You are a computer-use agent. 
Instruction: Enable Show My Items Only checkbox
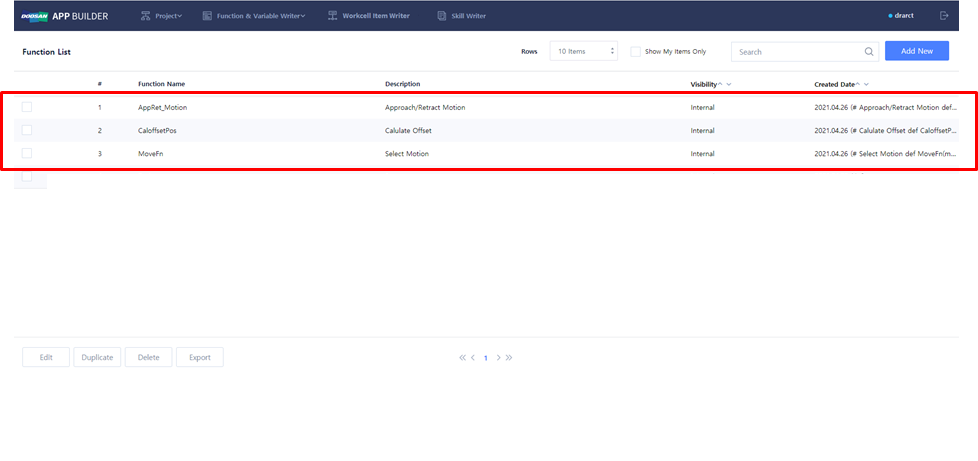(x=635, y=51)
